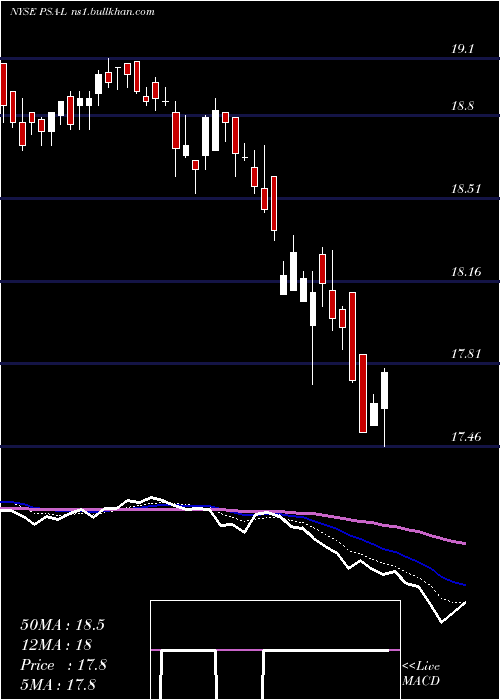Select the 18.51 price level label
Screen dimensions: 500x700
pyautogui.click(x=466, y=188)
